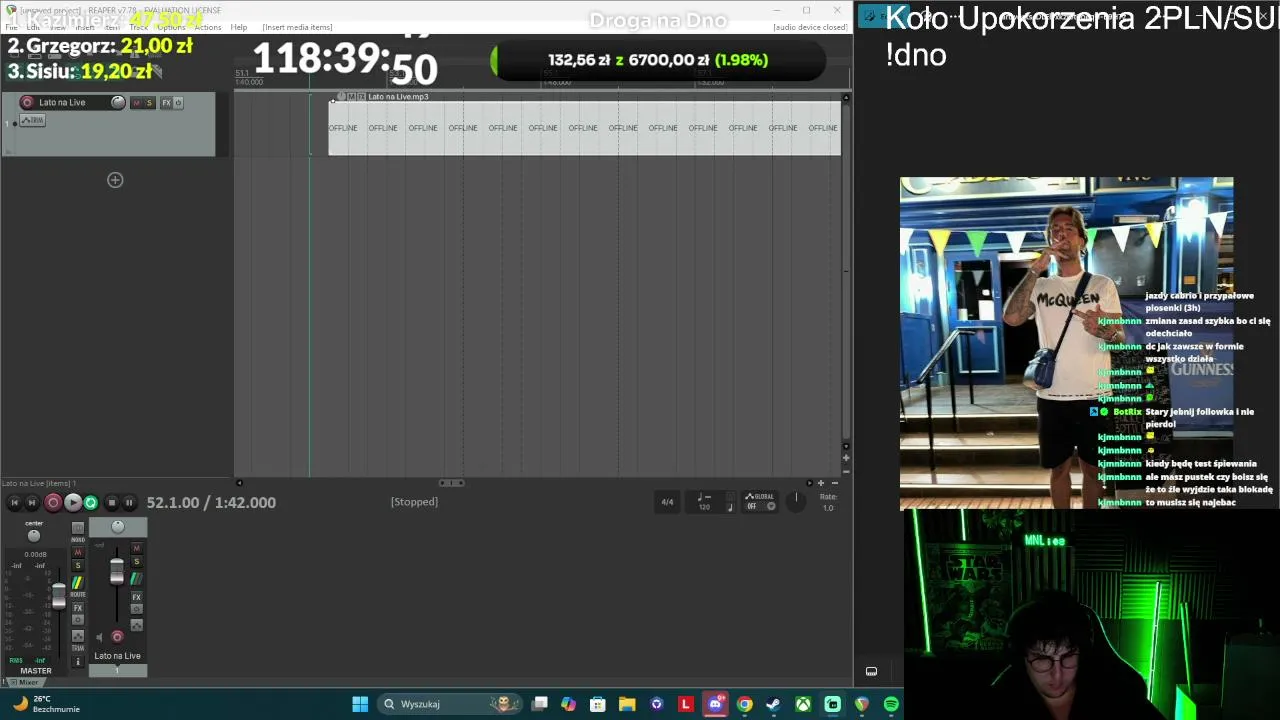Toggle input monitoring speaker on mixer strip
Screen dimensions: 1280x720
[x=99, y=637]
